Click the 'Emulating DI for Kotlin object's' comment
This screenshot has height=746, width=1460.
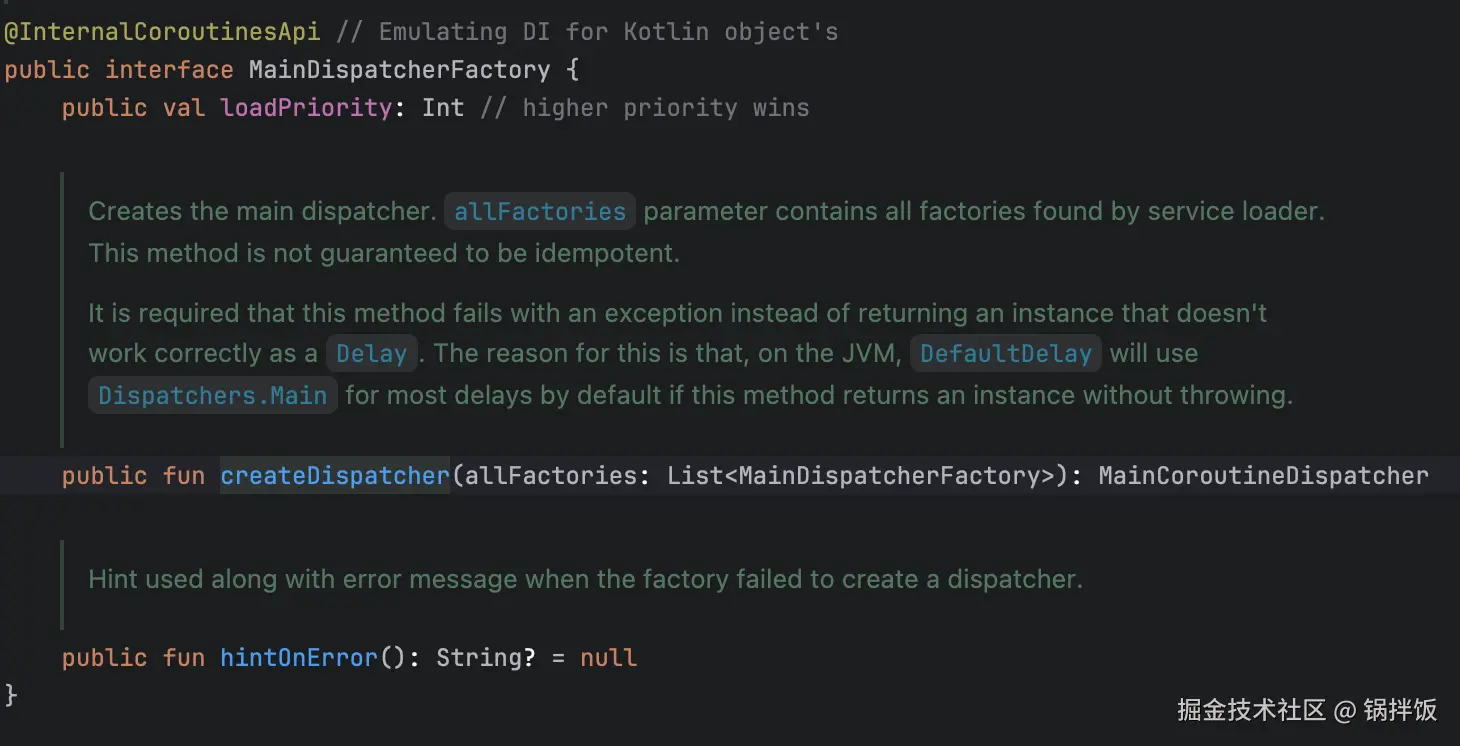click(x=608, y=32)
